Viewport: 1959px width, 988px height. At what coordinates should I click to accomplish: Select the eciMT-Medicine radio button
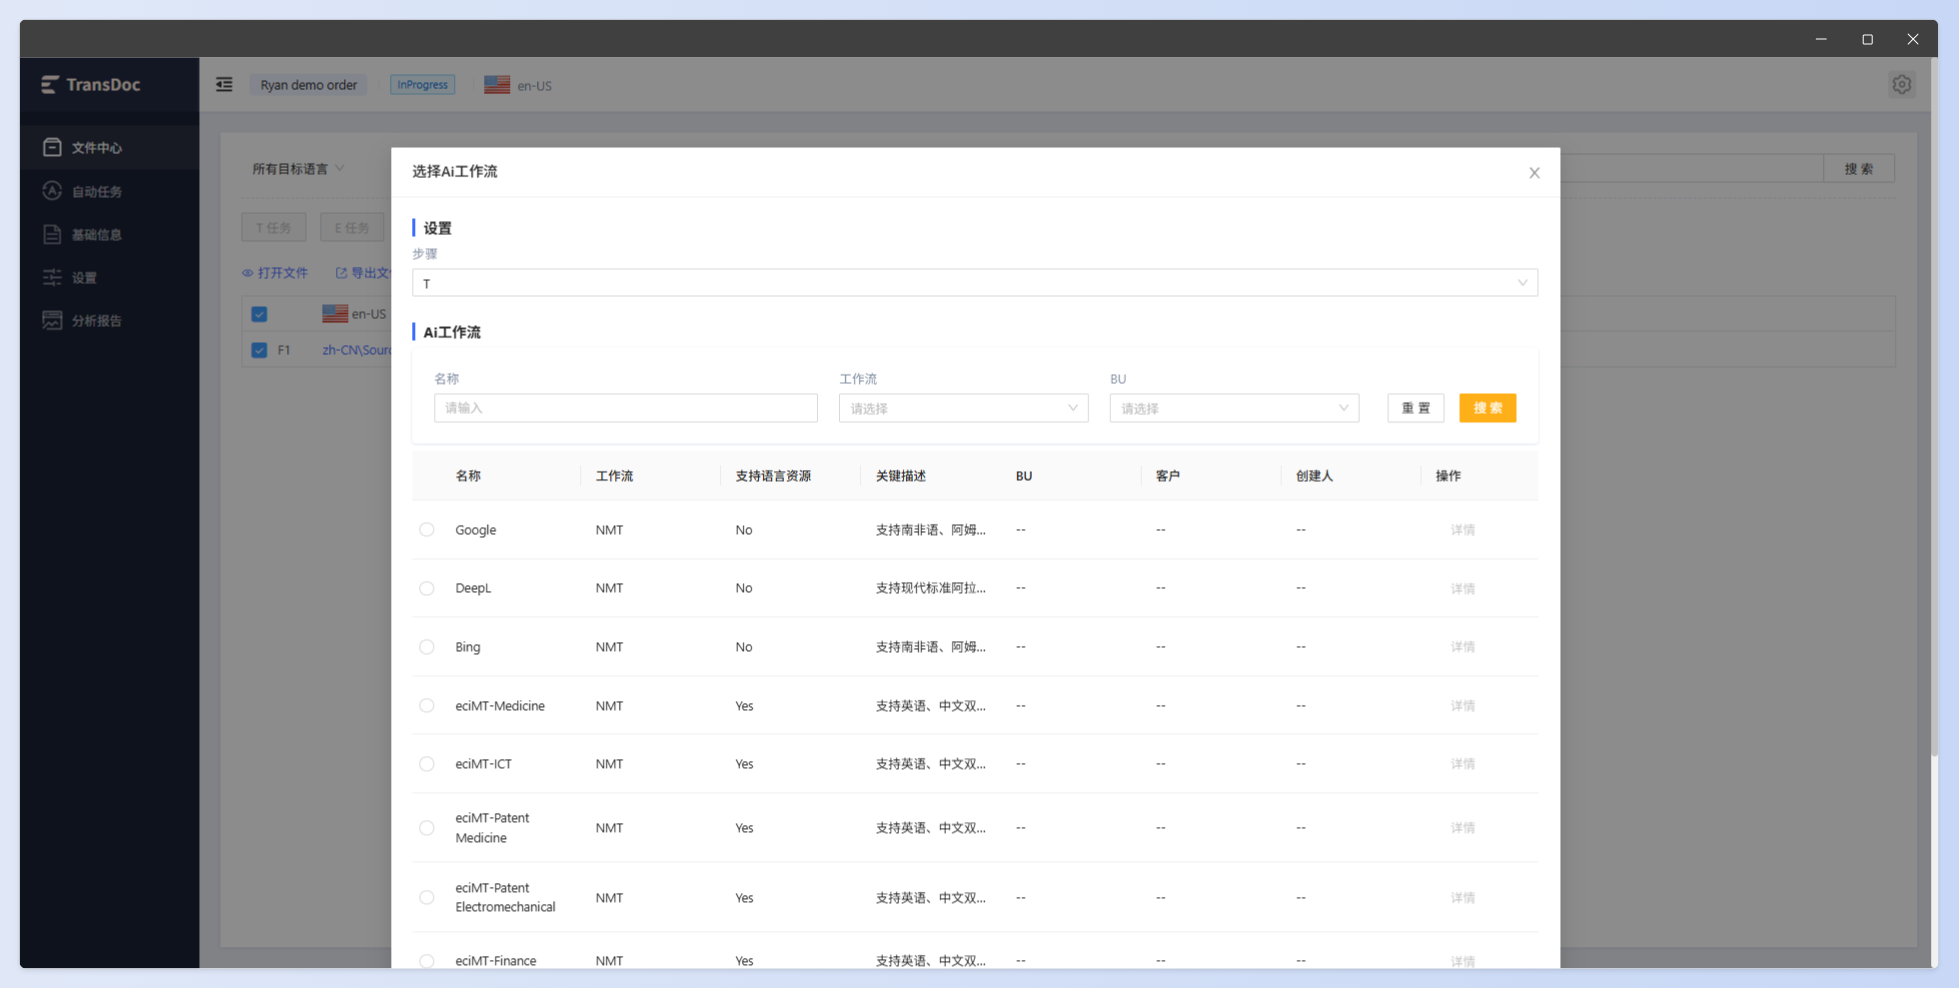click(x=427, y=706)
